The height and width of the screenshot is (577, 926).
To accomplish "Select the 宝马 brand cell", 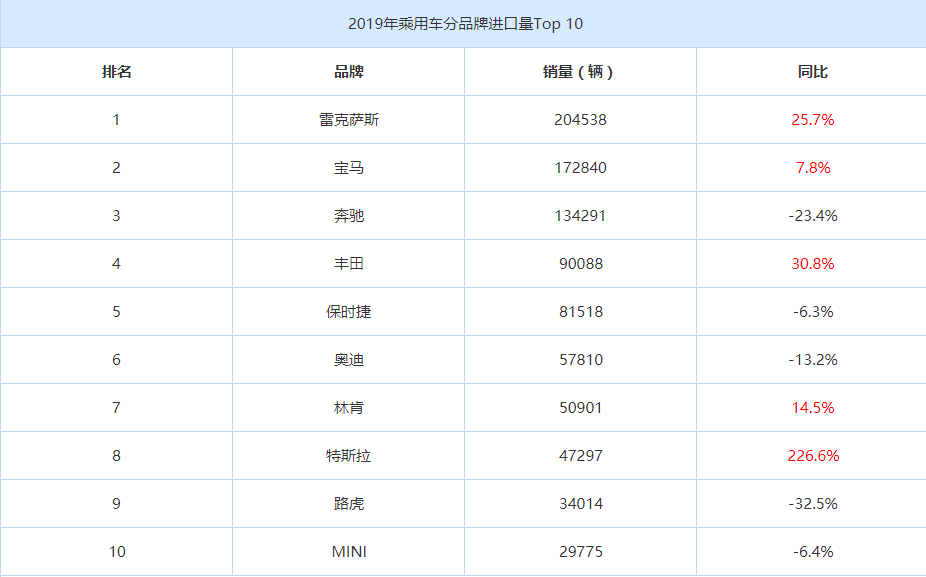I will coord(348,168).
